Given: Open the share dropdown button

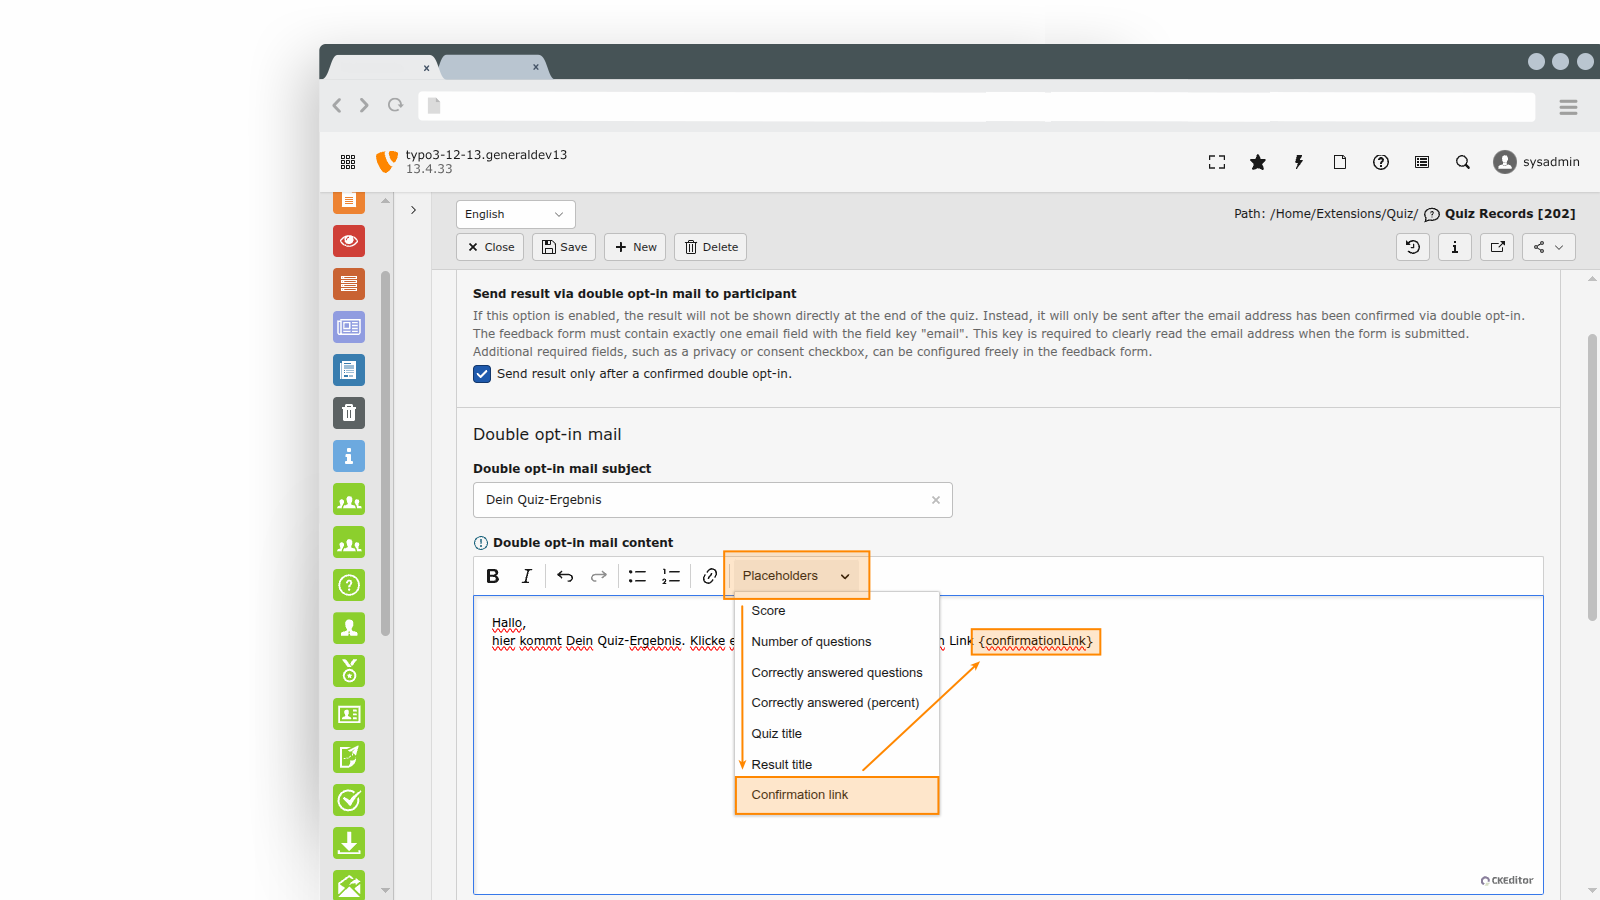Looking at the screenshot, I should pos(1549,247).
